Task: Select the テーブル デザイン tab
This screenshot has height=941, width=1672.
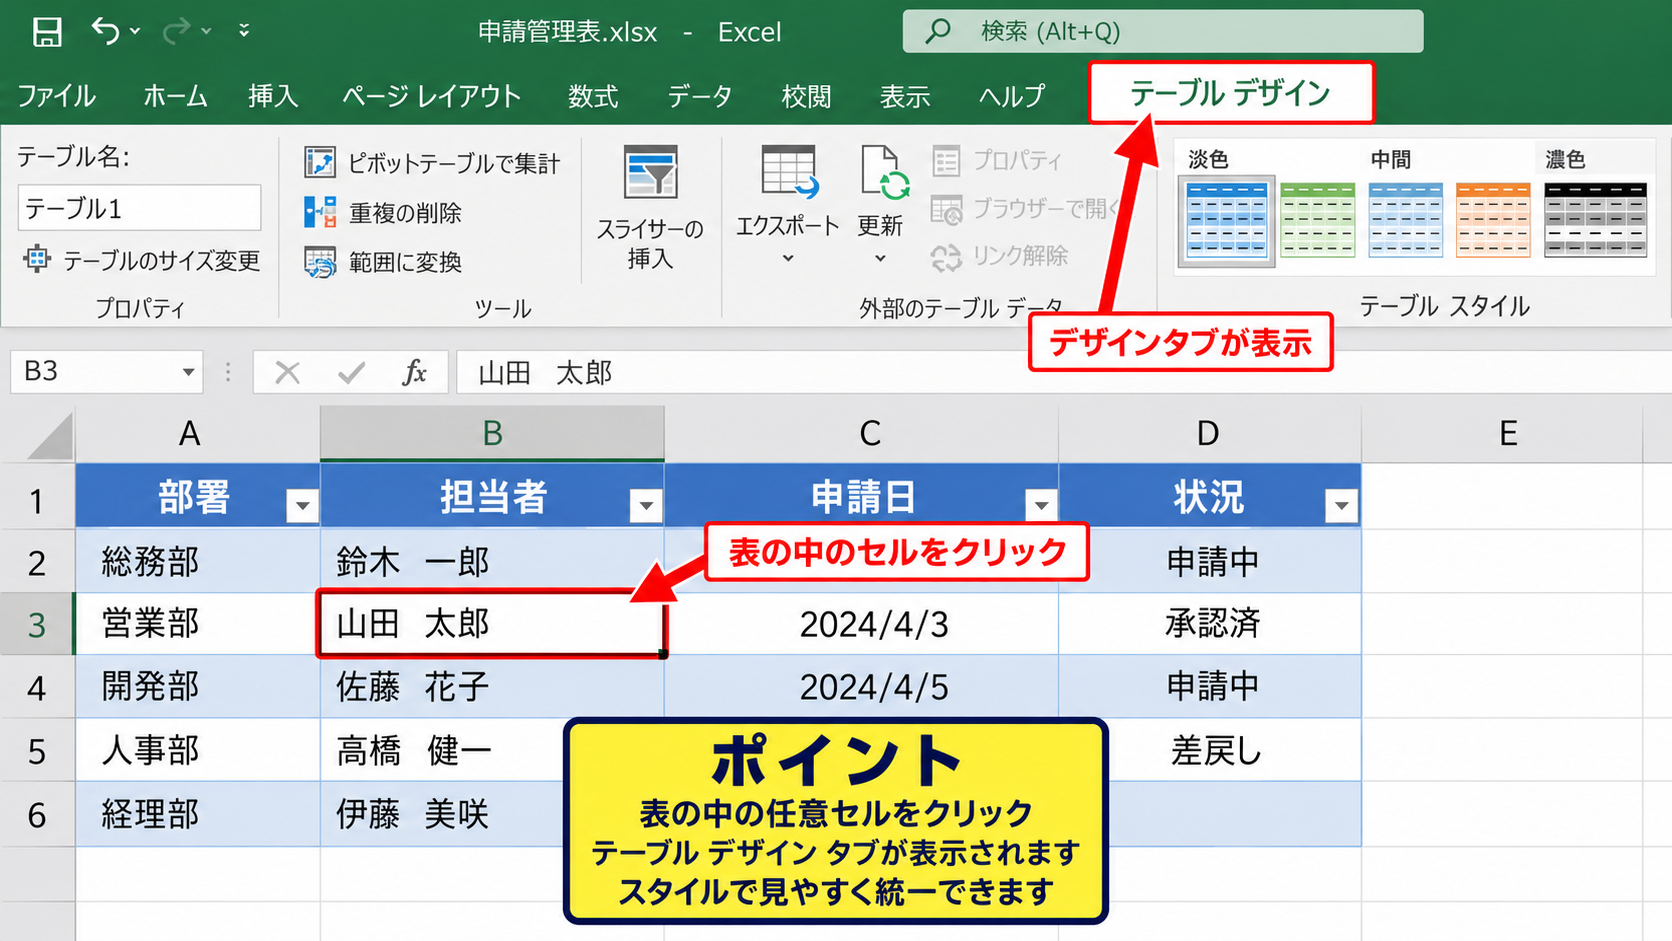Action: pos(1230,93)
